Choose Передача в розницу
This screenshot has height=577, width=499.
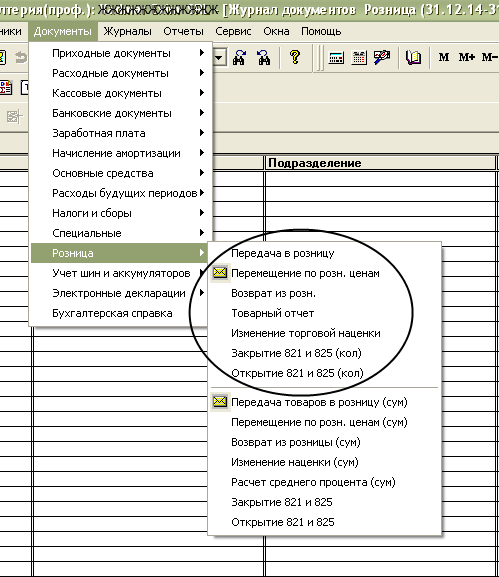point(325,253)
